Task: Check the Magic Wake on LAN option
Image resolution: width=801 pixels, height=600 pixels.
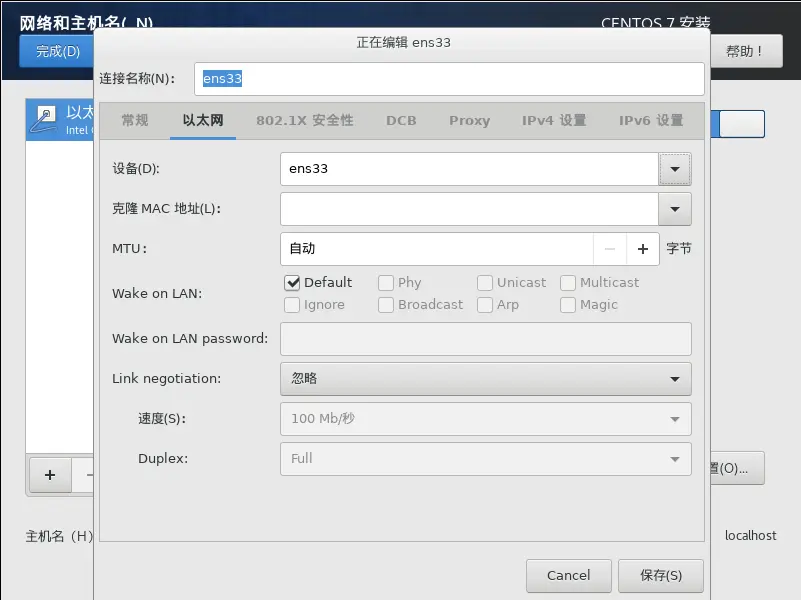Action: [x=568, y=305]
